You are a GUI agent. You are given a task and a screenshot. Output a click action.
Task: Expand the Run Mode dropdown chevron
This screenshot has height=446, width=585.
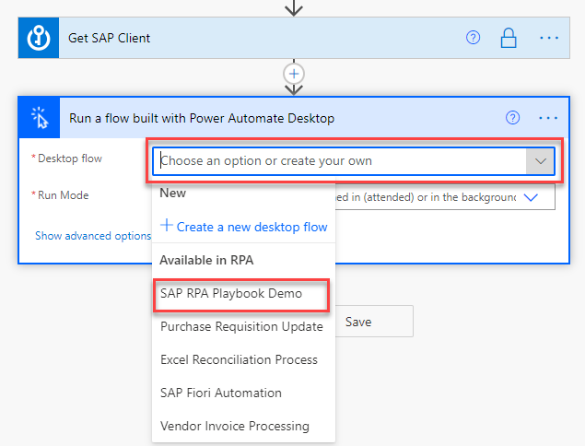[531, 197]
